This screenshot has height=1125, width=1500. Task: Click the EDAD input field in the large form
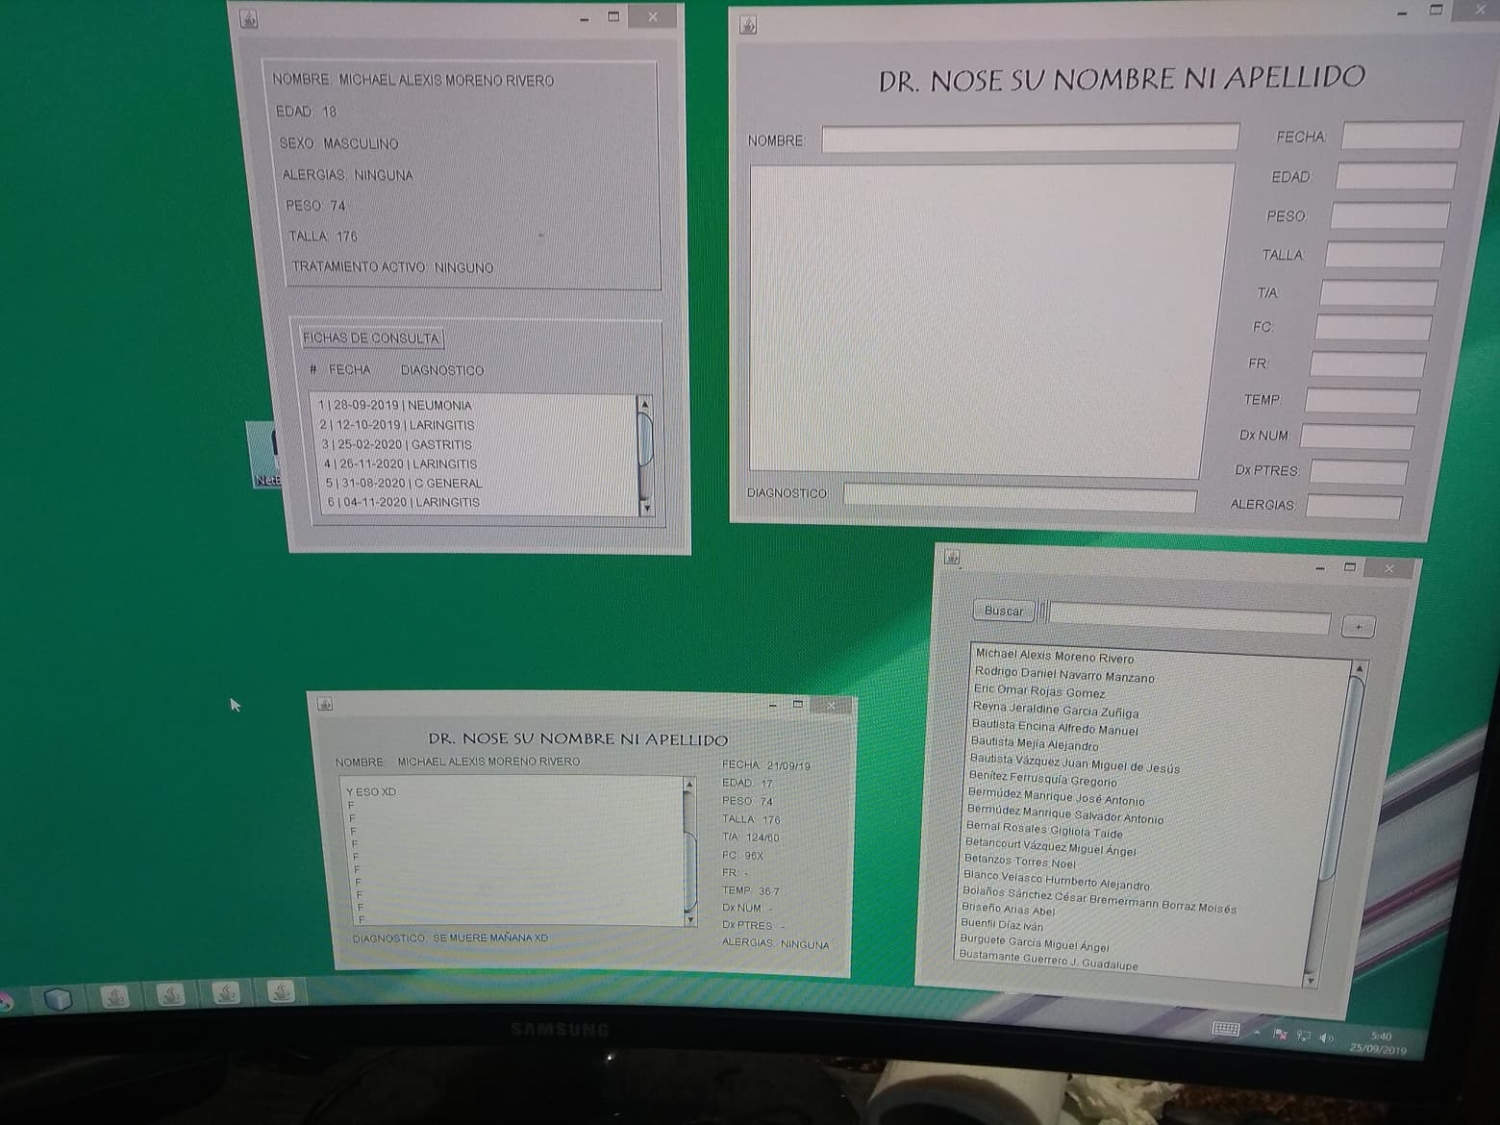(1395, 176)
